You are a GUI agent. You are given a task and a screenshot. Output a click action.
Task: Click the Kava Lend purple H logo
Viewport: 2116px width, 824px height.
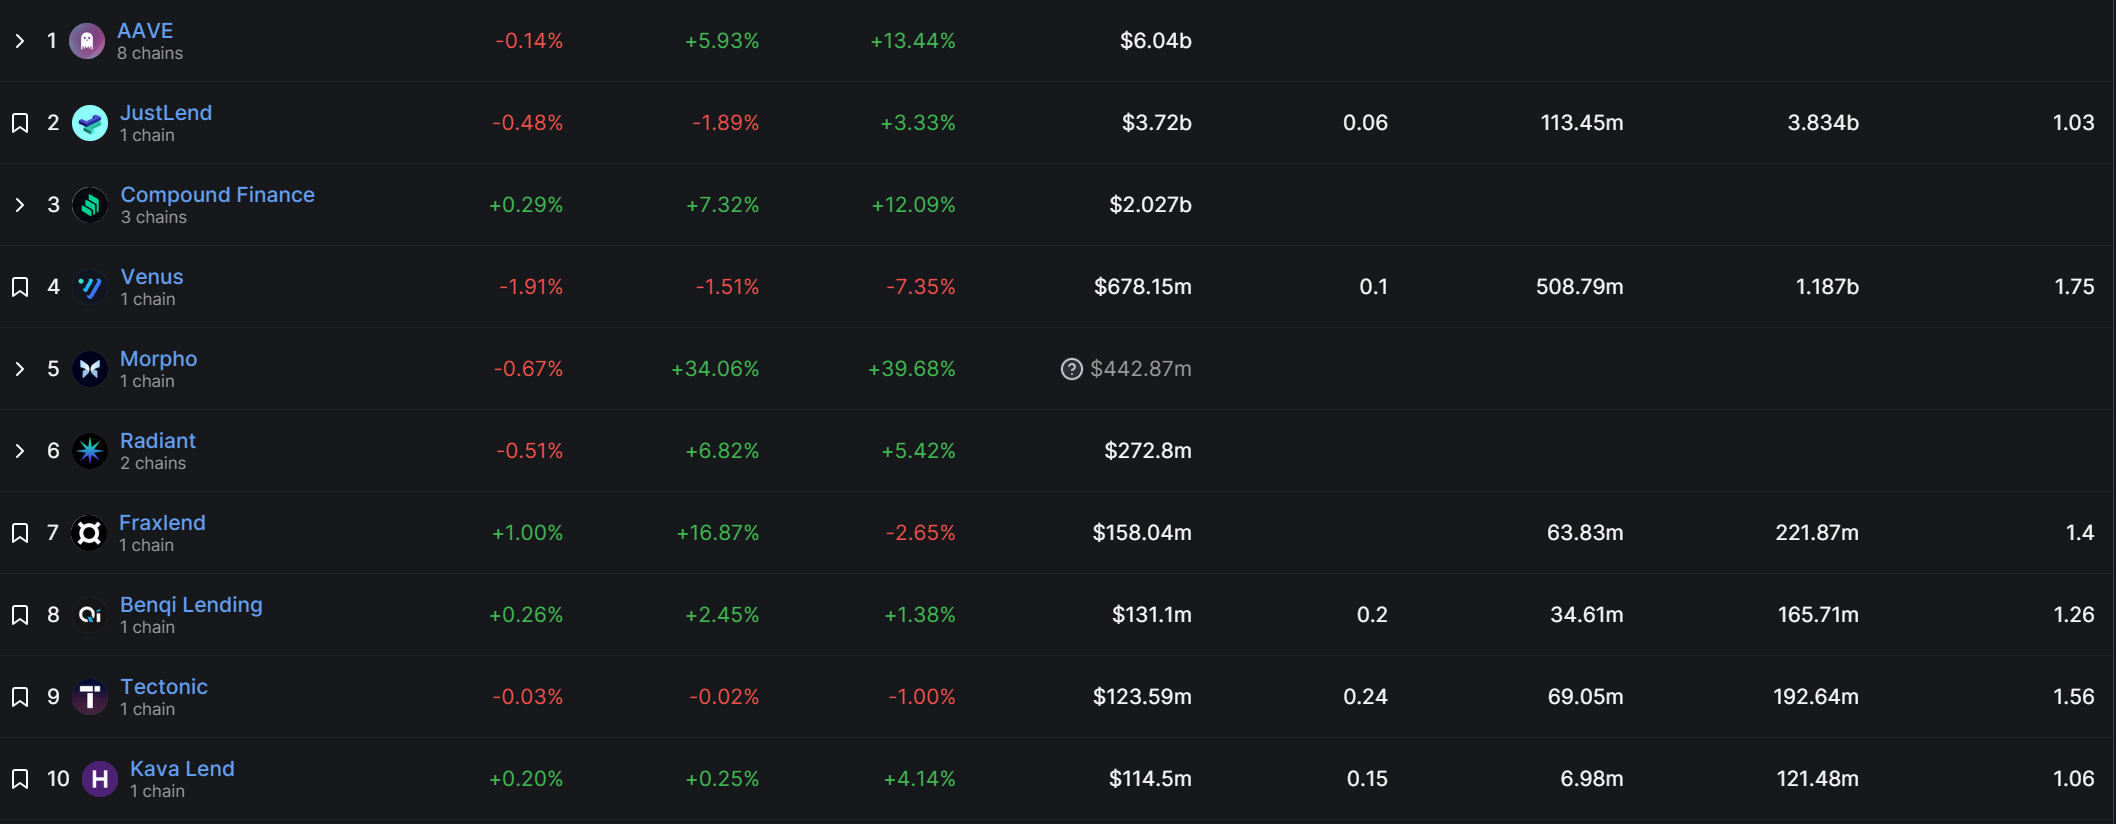click(99, 779)
